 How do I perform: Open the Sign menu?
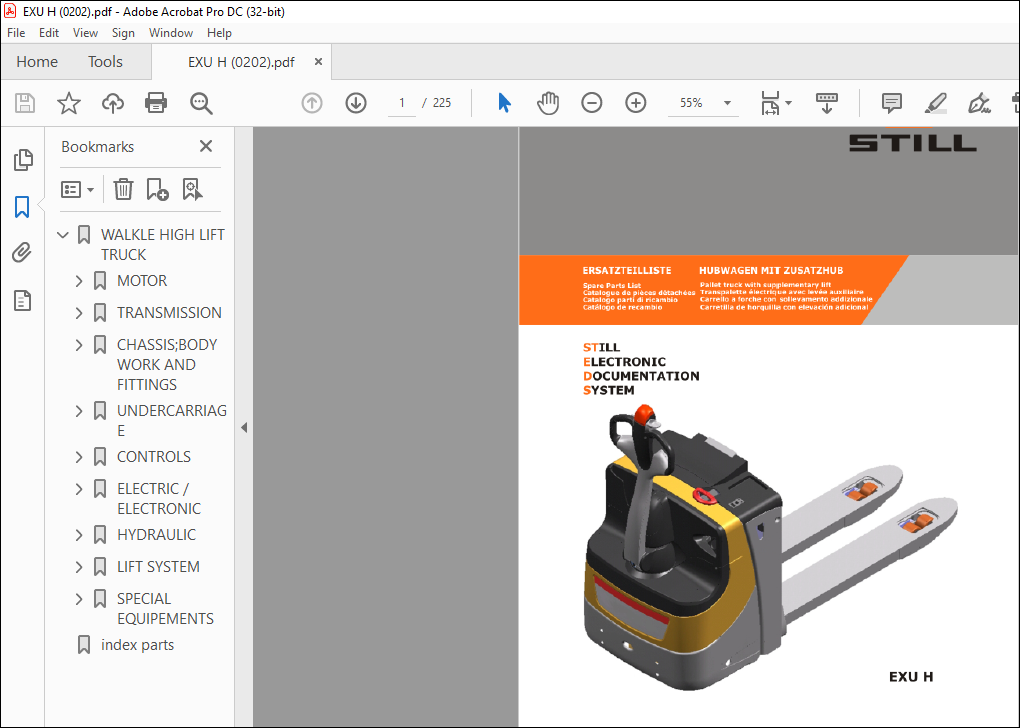click(x=123, y=33)
